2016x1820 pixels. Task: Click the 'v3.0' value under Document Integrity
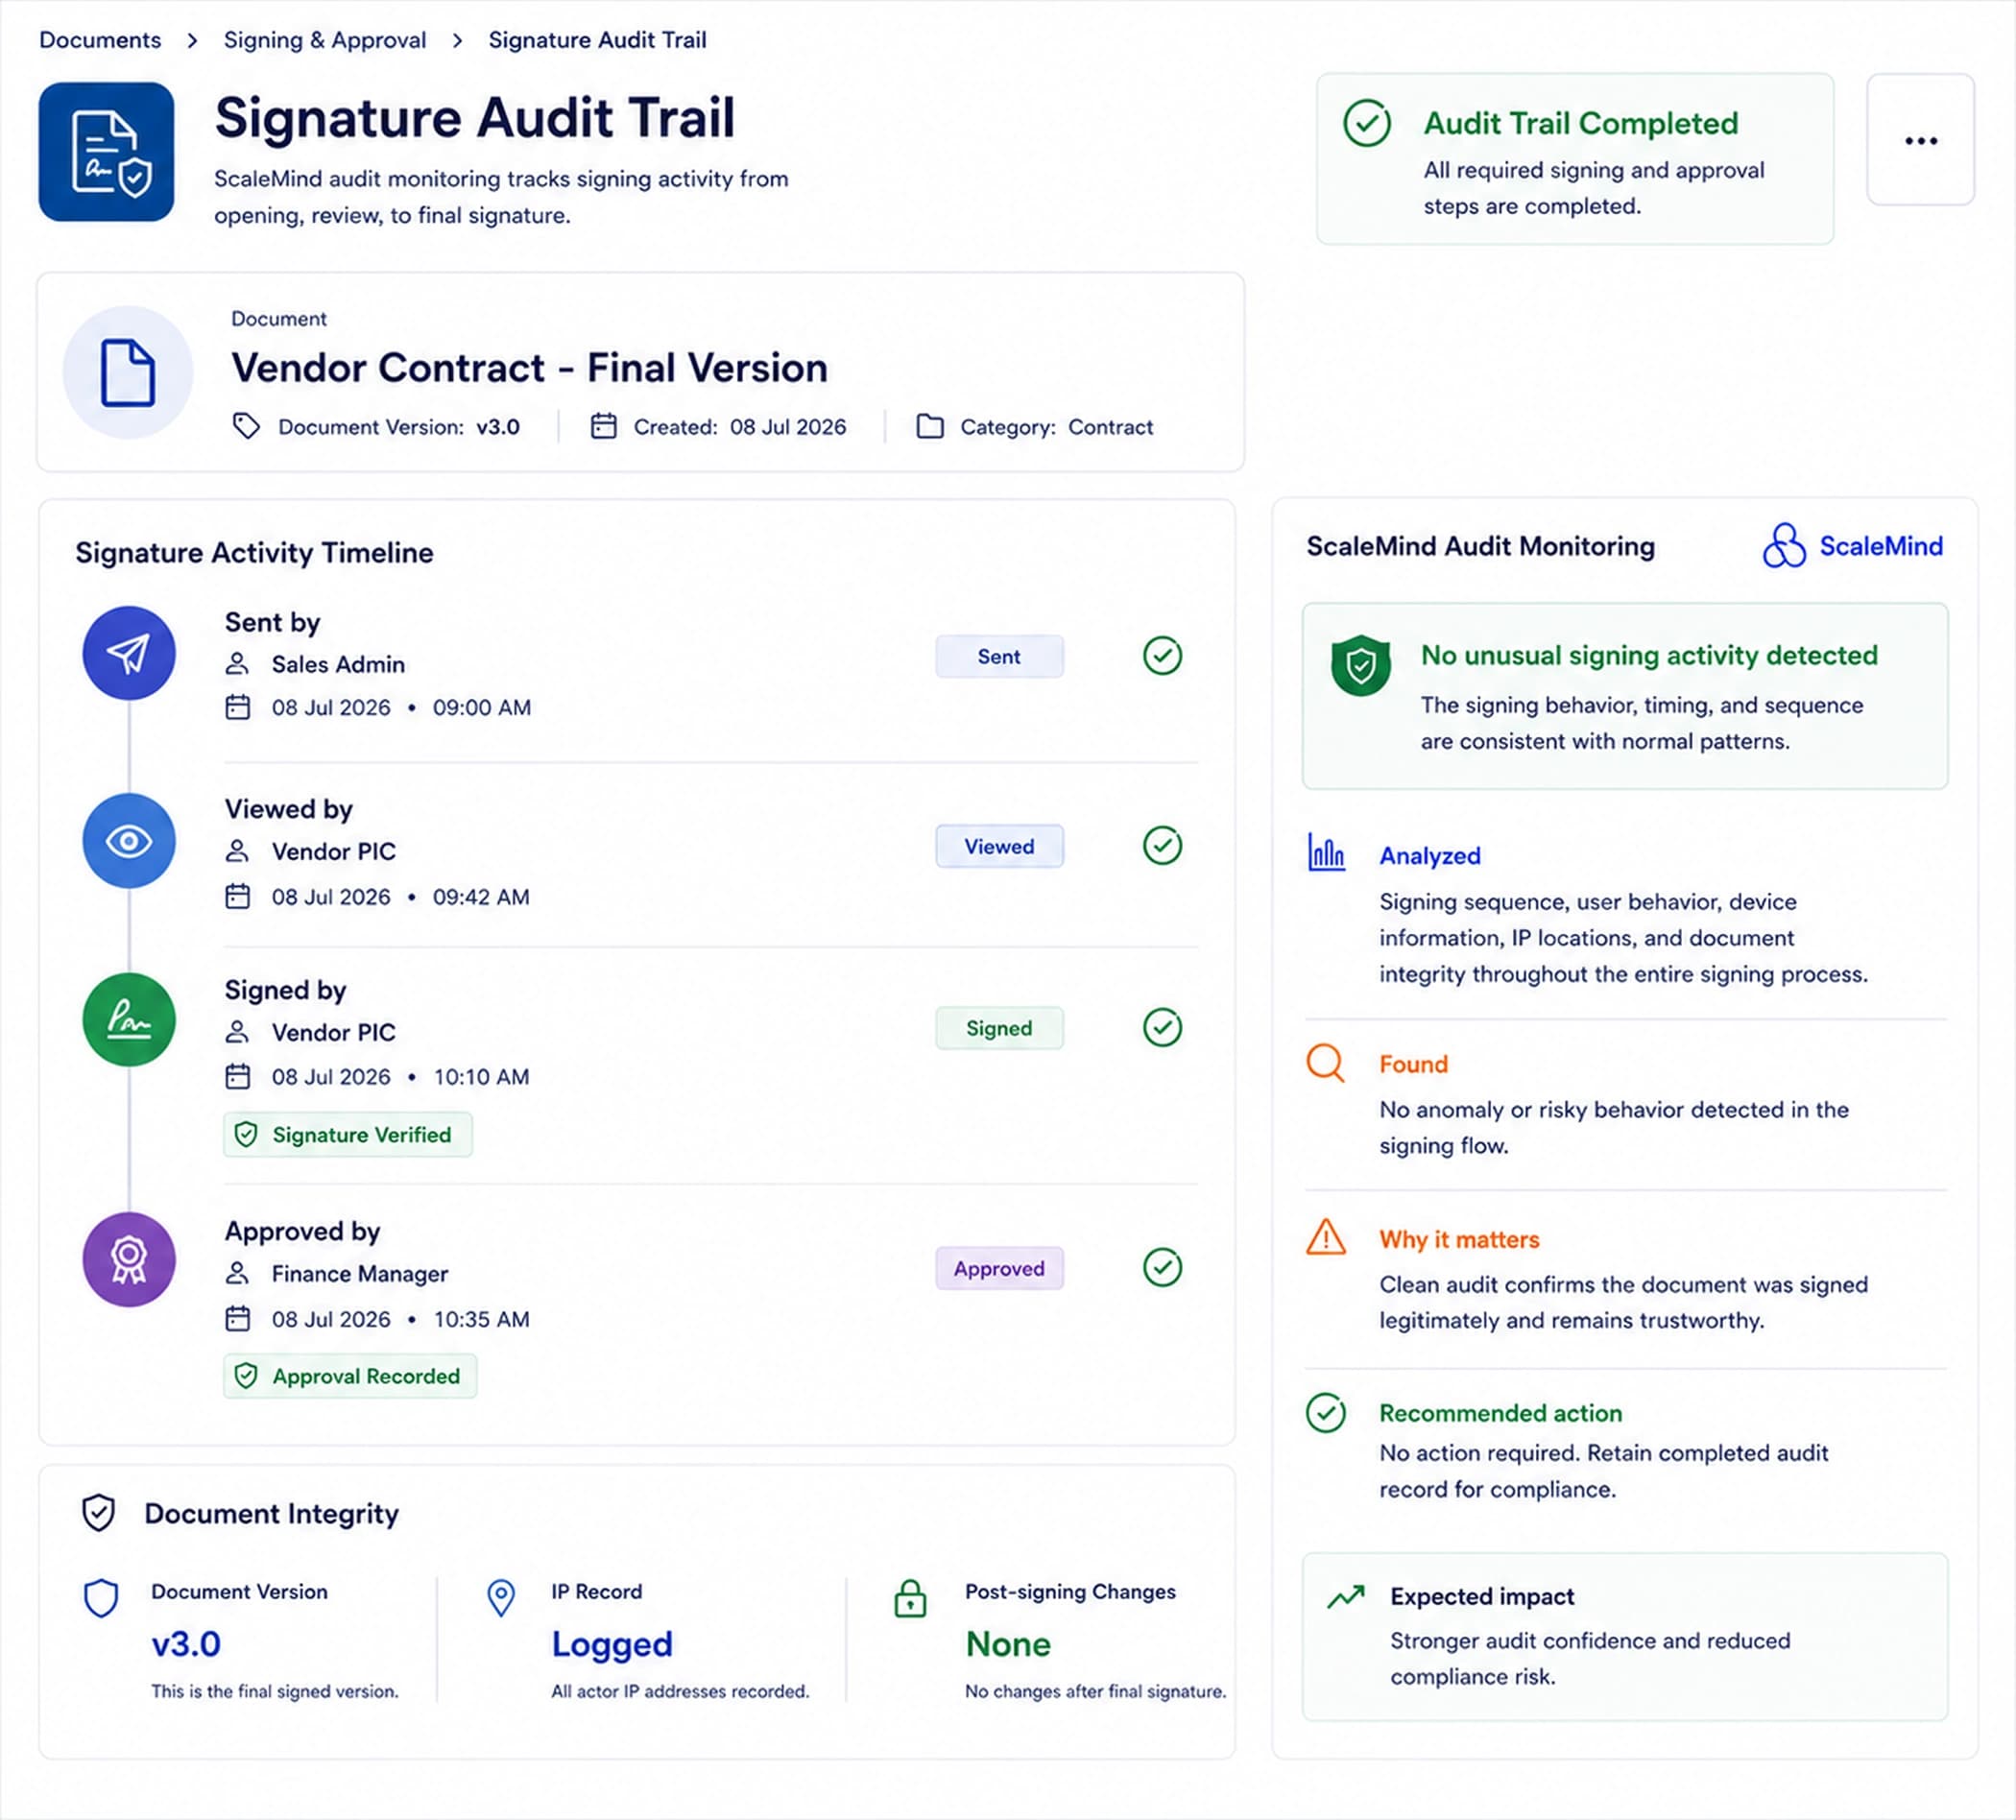tap(186, 1645)
